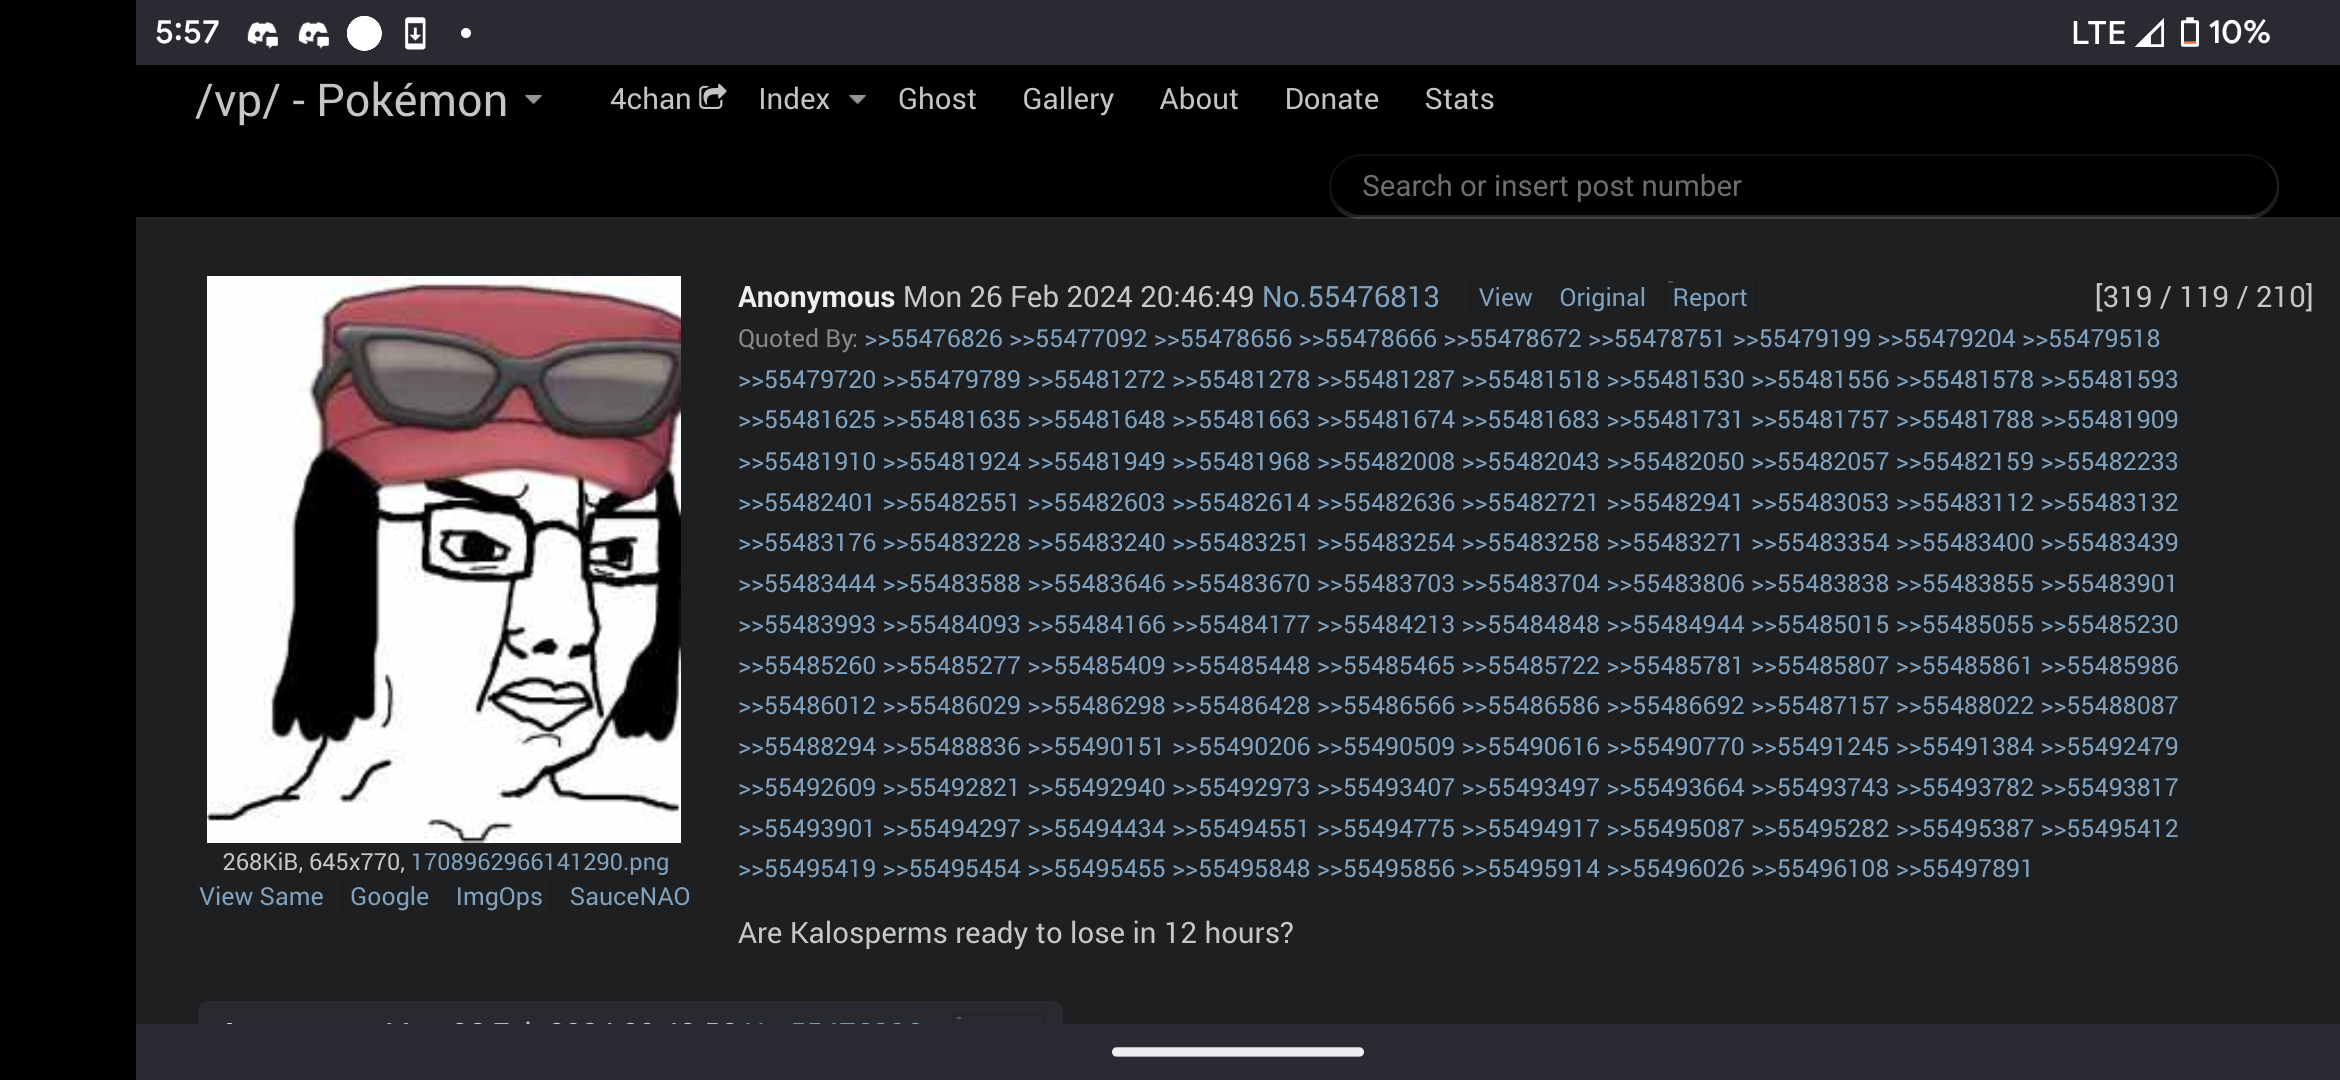Screen dimensions: 2340x1080
Task: Click the ImgOps link under image
Action: [498, 896]
